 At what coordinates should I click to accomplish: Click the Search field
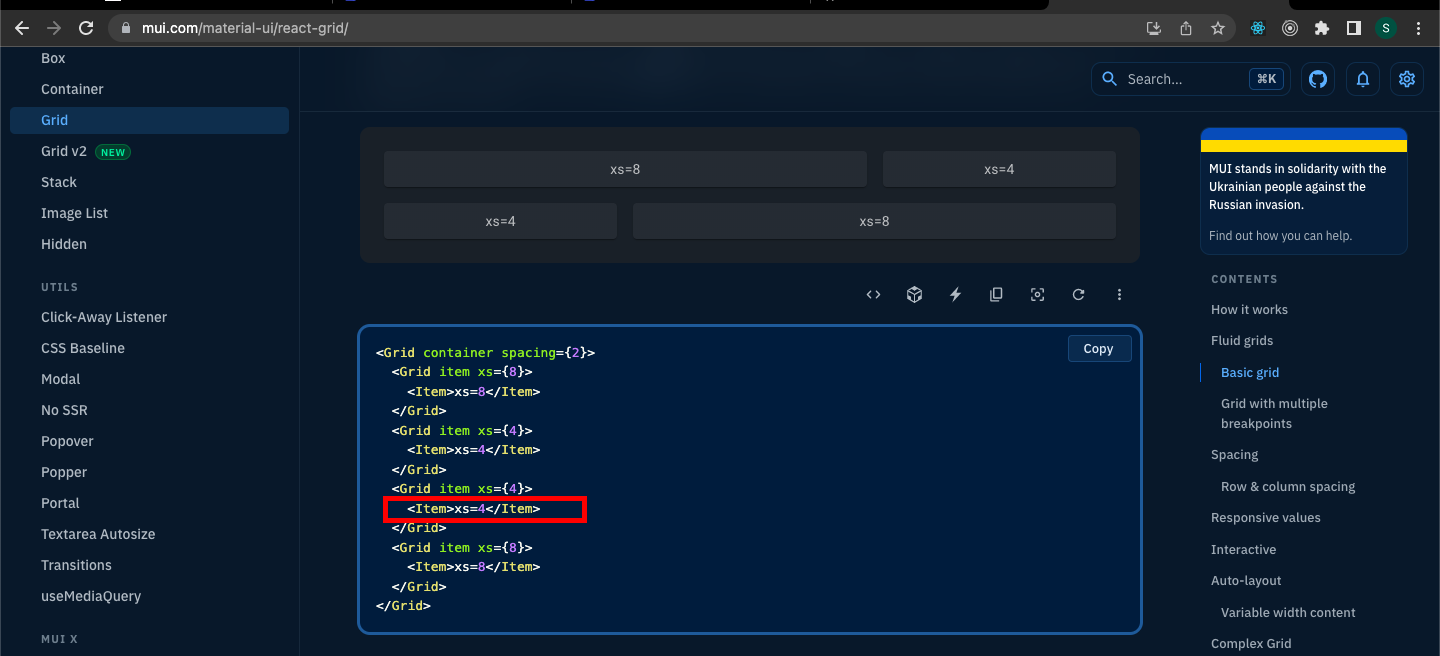tap(1180, 79)
